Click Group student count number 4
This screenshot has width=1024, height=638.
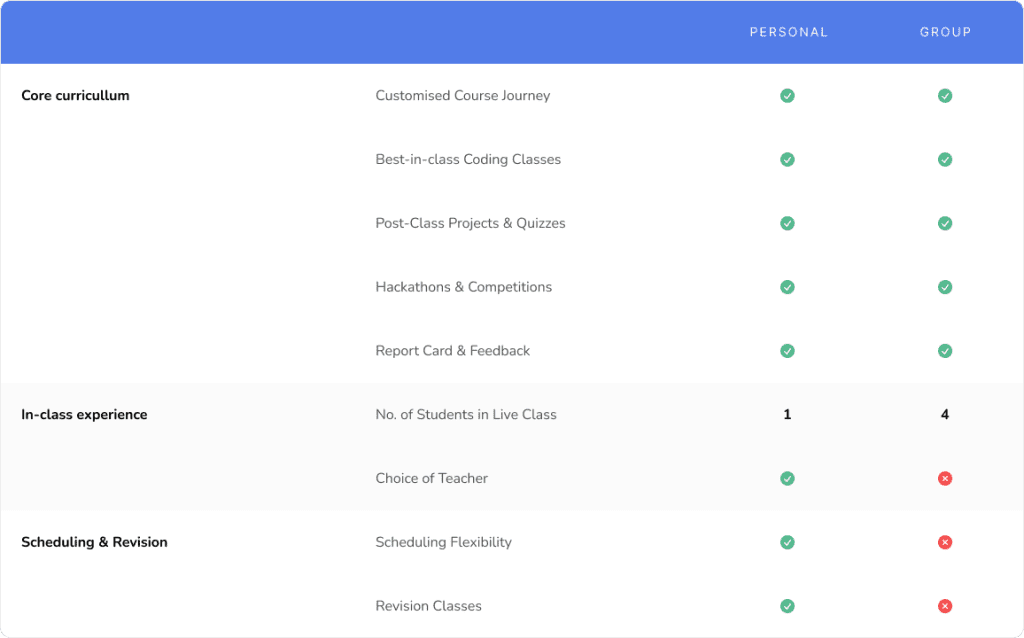[945, 415]
